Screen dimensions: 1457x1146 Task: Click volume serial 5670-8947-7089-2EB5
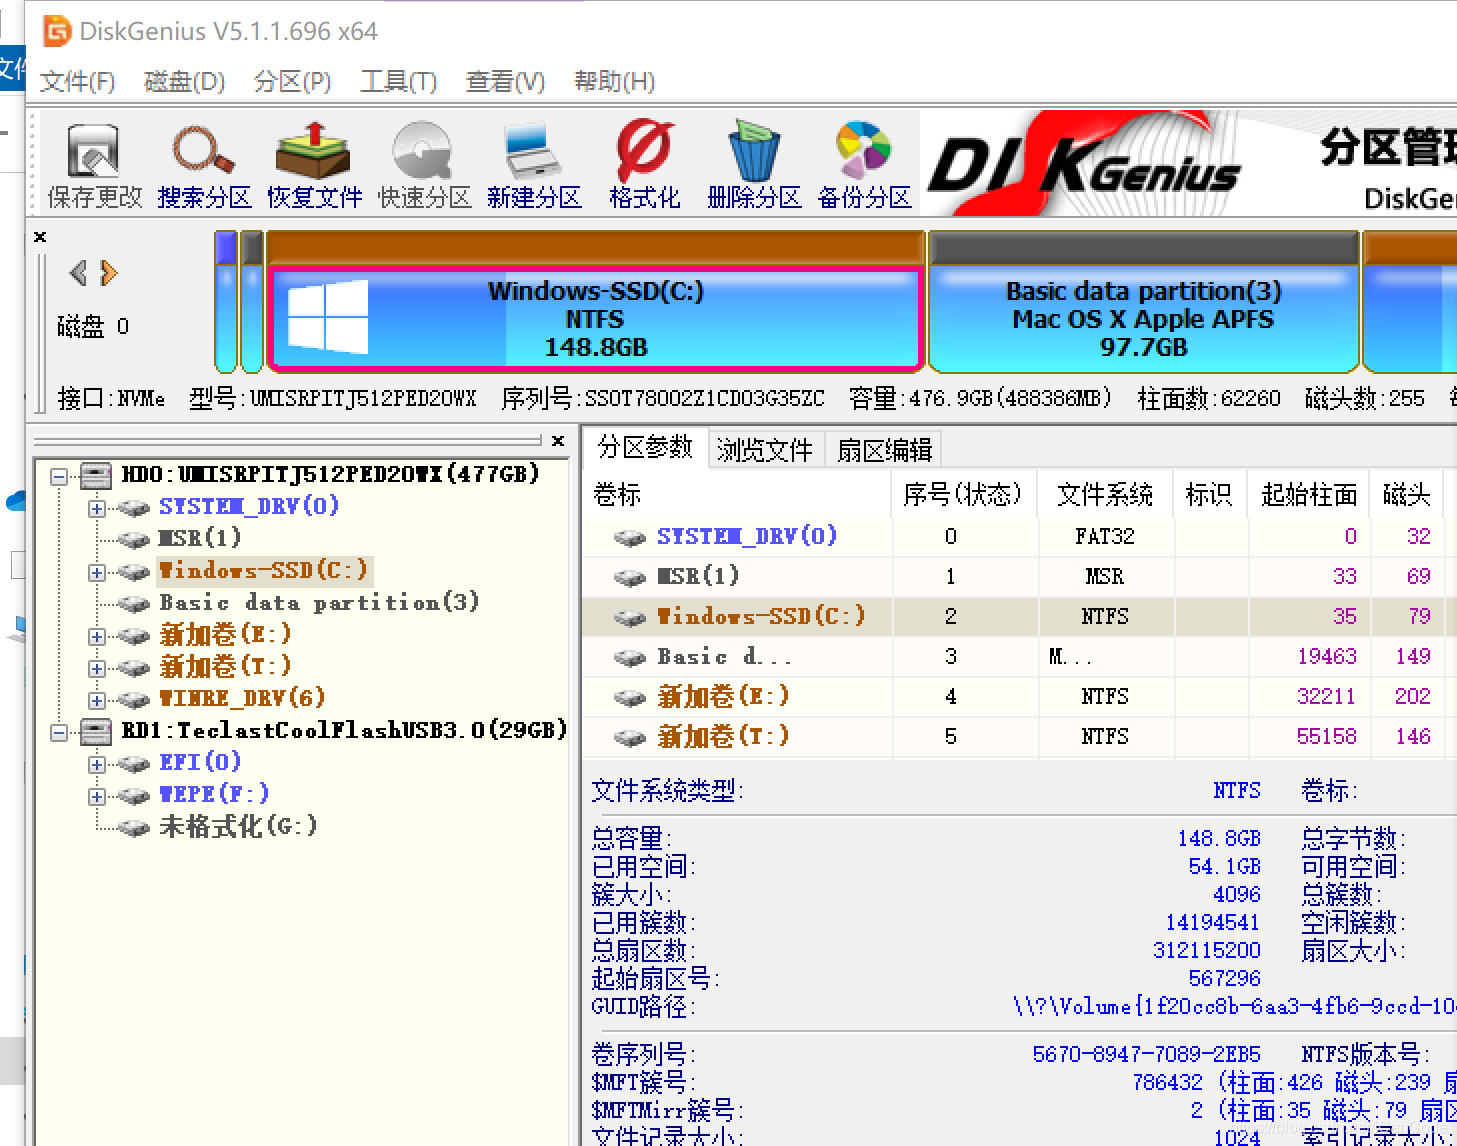[1146, 1054]
